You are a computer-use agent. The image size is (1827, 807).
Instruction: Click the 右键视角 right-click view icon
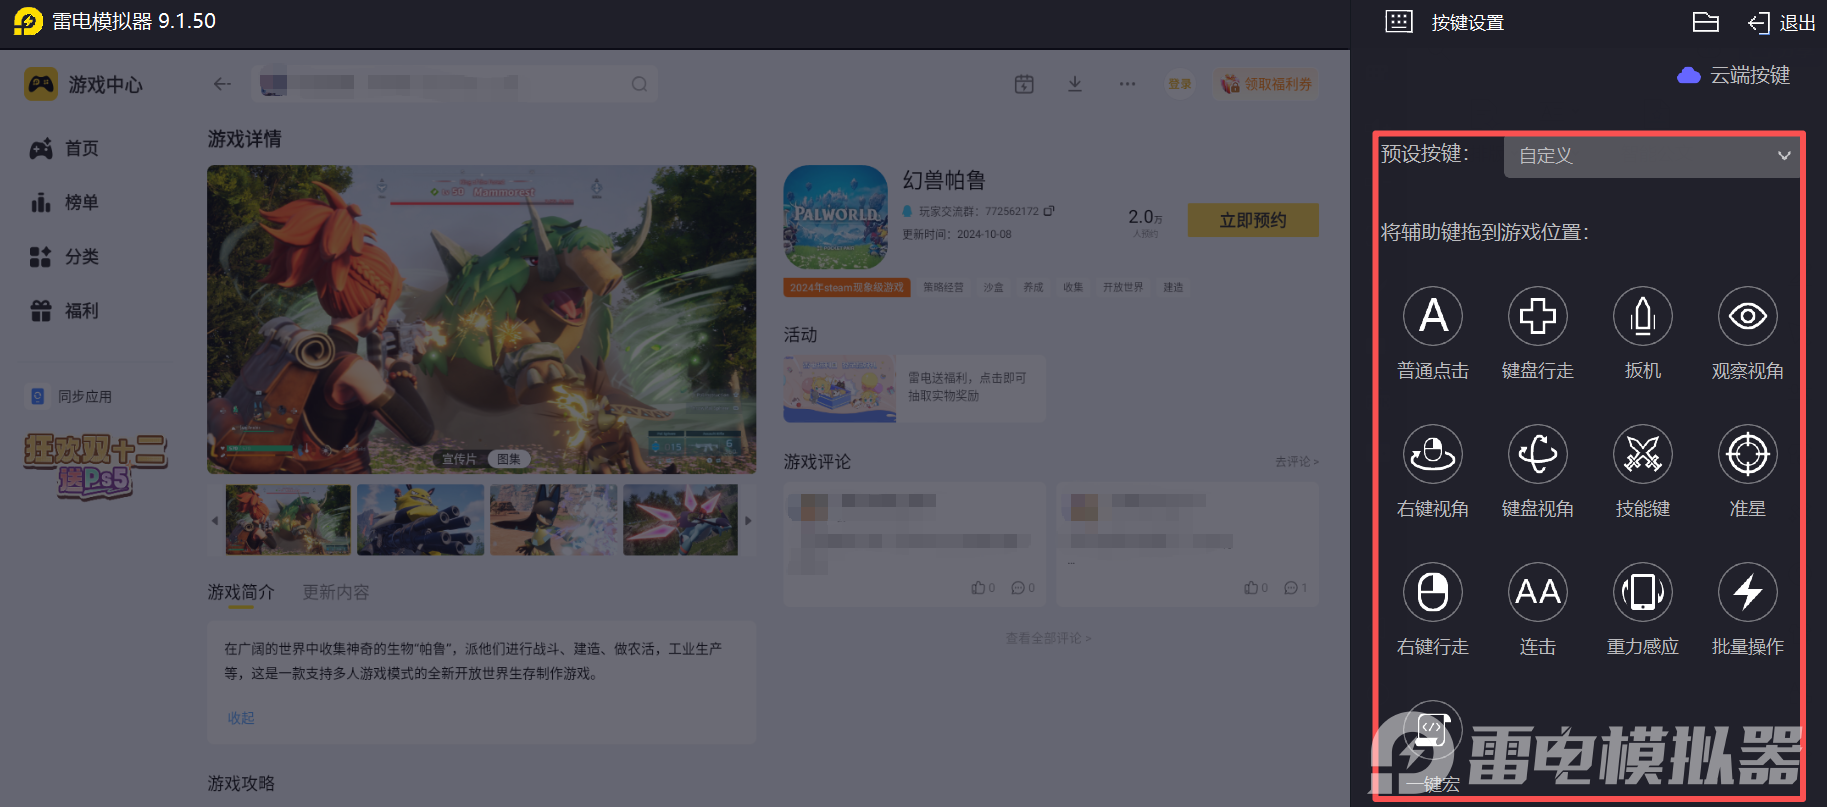click(1432, 455)
